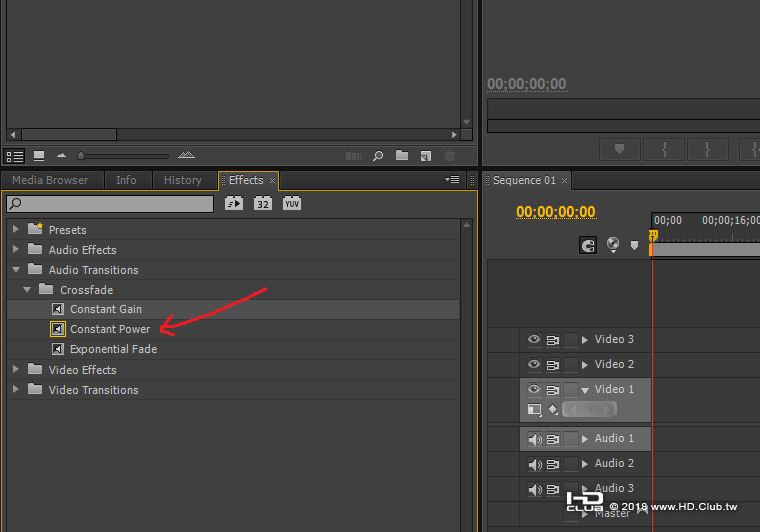Select Constant Power transition

pyautogui.click(x=110, y=329)
